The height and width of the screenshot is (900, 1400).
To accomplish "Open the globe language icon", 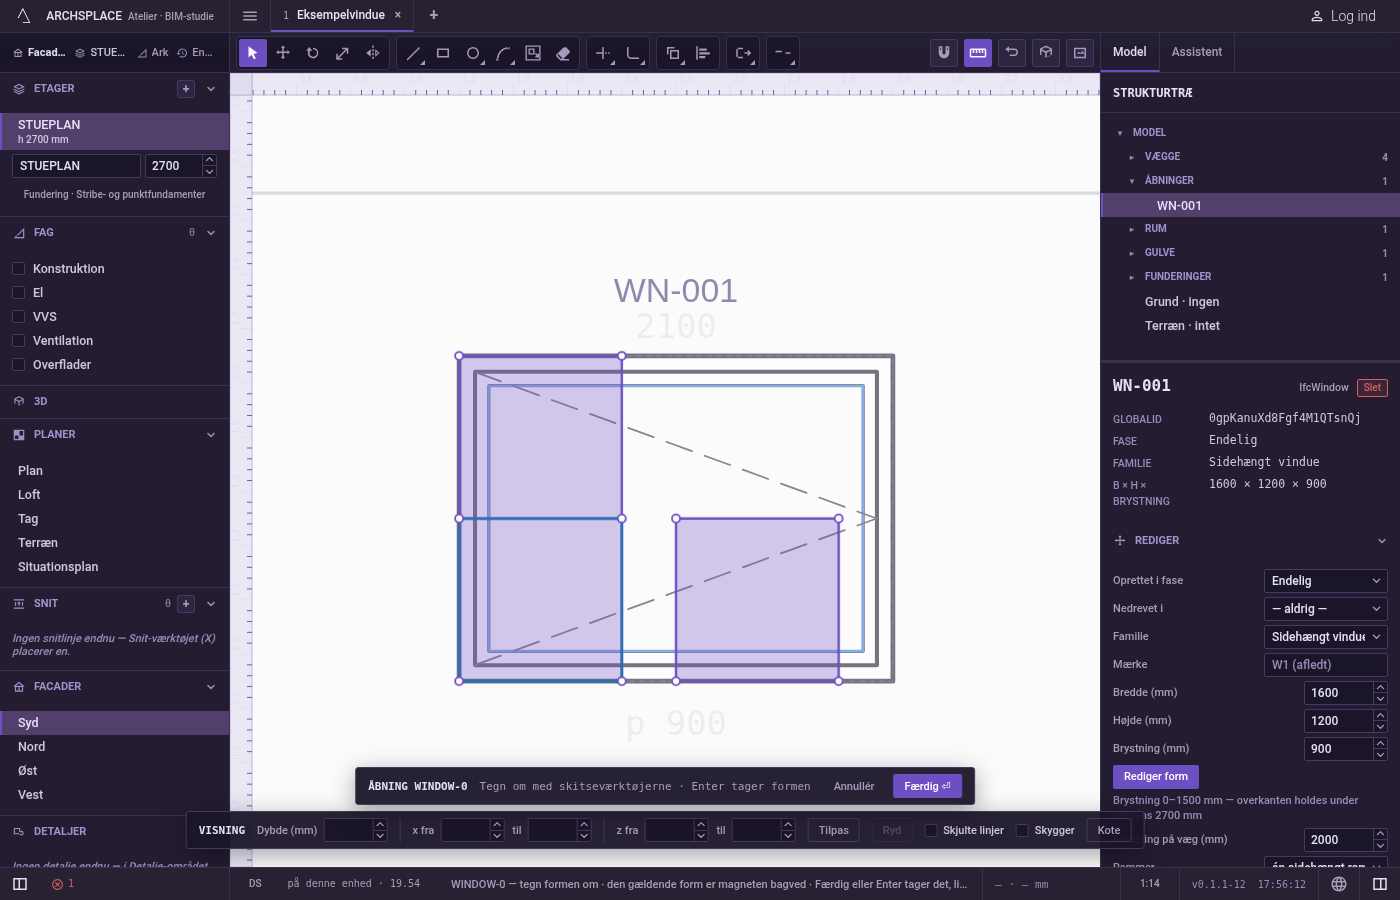I will [x=1339, y=884].
